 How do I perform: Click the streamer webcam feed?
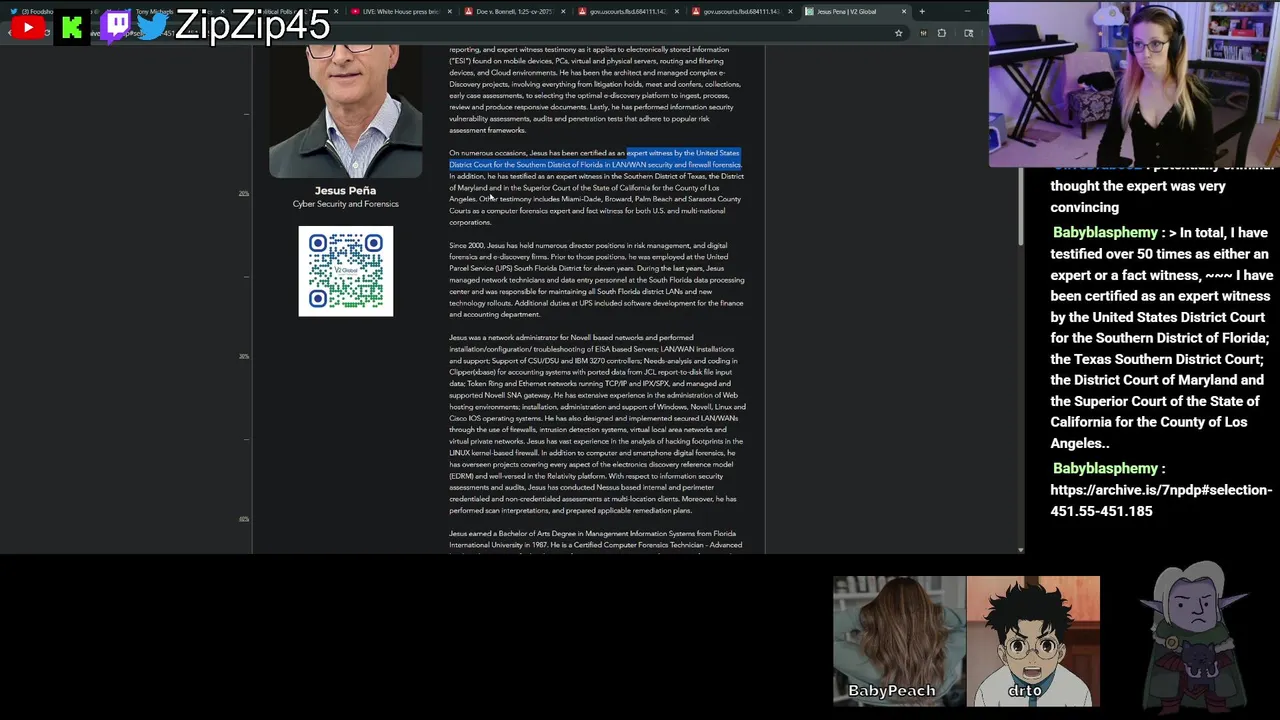click(x=1134, y=83)
